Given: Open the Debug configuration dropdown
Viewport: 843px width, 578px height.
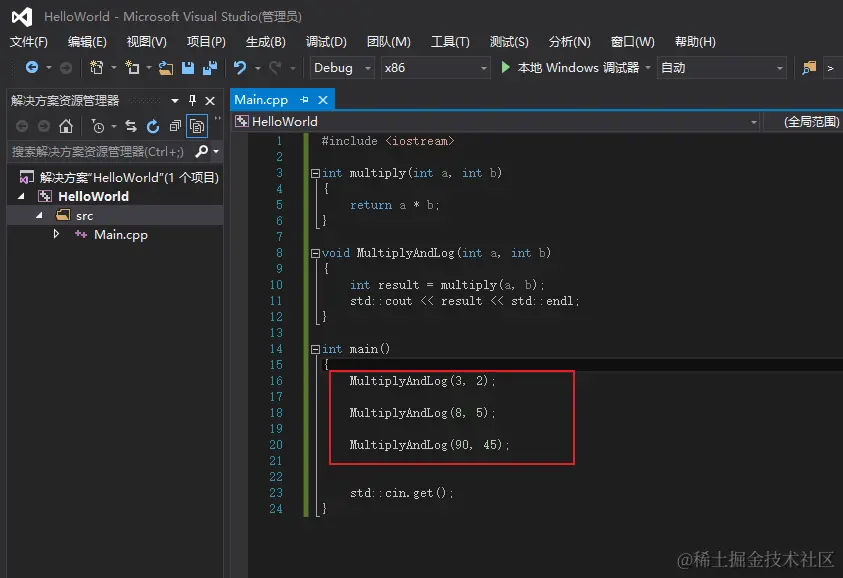Looking at the screenshot, I should coord(342,68).
